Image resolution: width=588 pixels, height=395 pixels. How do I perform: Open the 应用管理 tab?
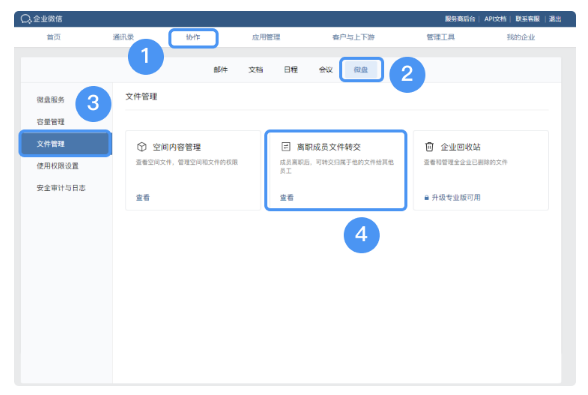[266, 37]
